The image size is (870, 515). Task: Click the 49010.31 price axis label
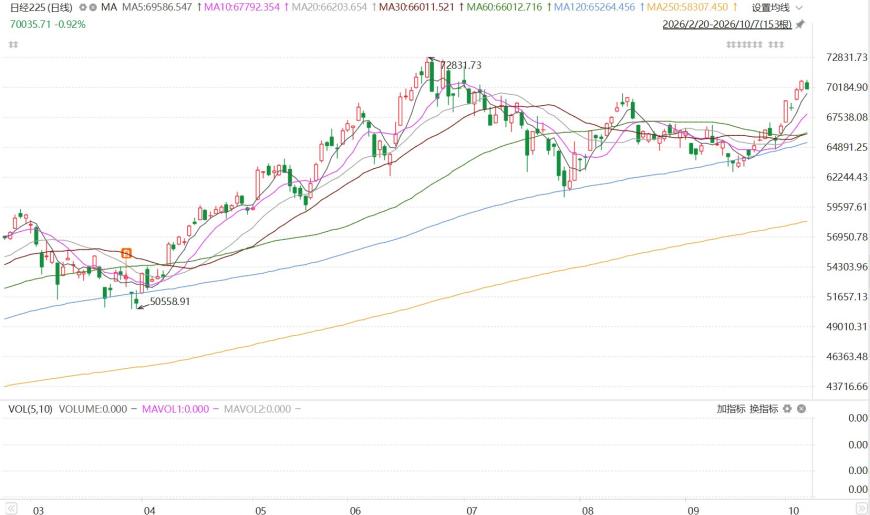[x=847, y=326]
